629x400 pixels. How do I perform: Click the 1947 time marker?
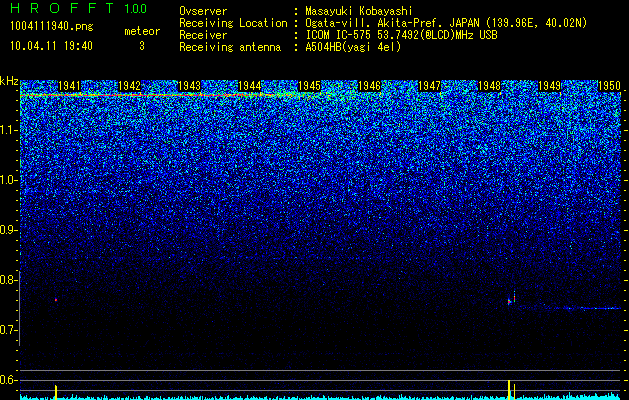point(429,86)
